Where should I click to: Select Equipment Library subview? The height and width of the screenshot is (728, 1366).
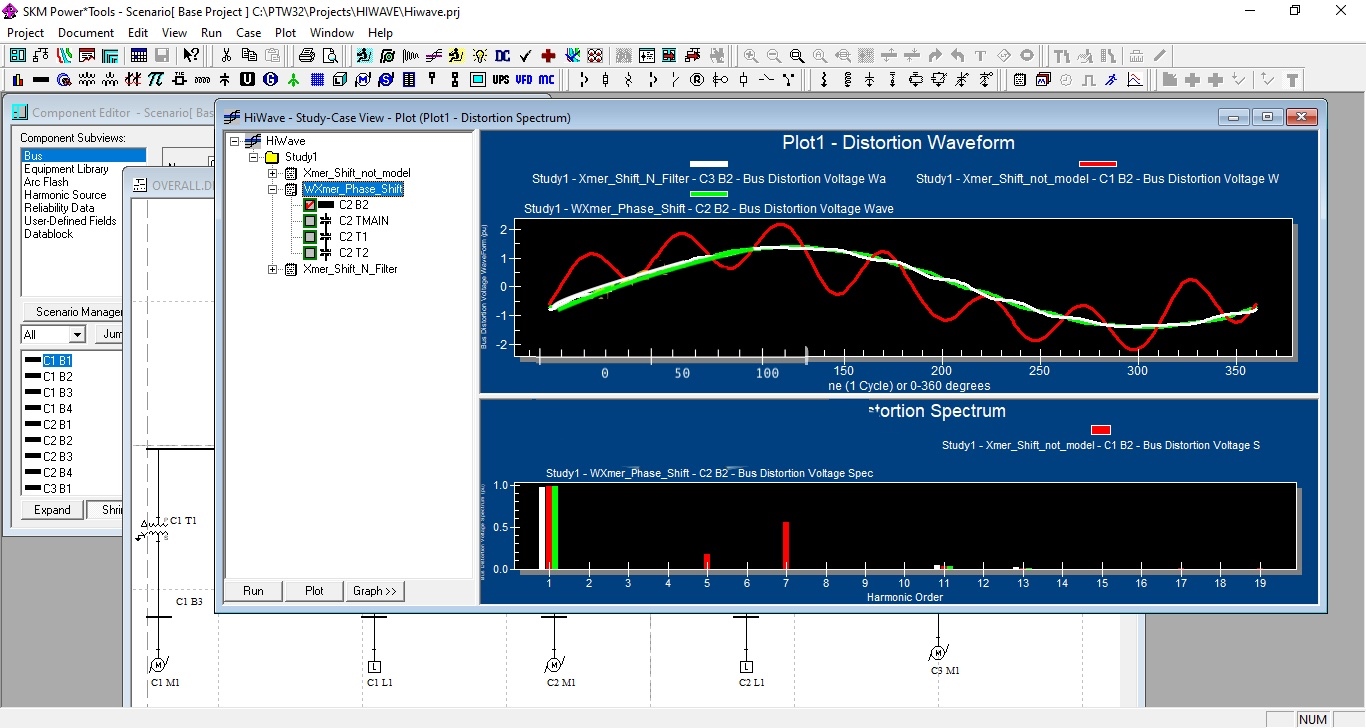[66, 169]
